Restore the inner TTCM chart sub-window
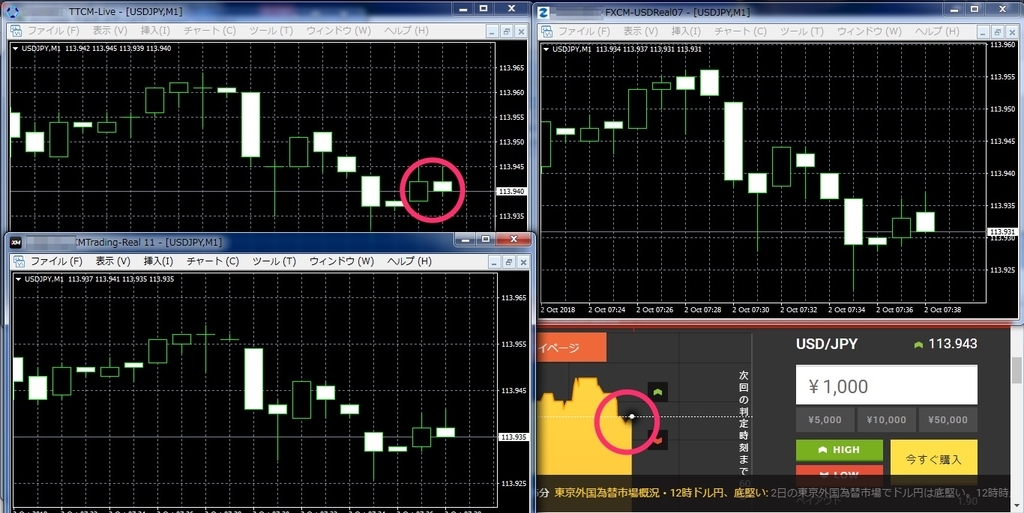The image size is (1024, 513). click(507, 31)
